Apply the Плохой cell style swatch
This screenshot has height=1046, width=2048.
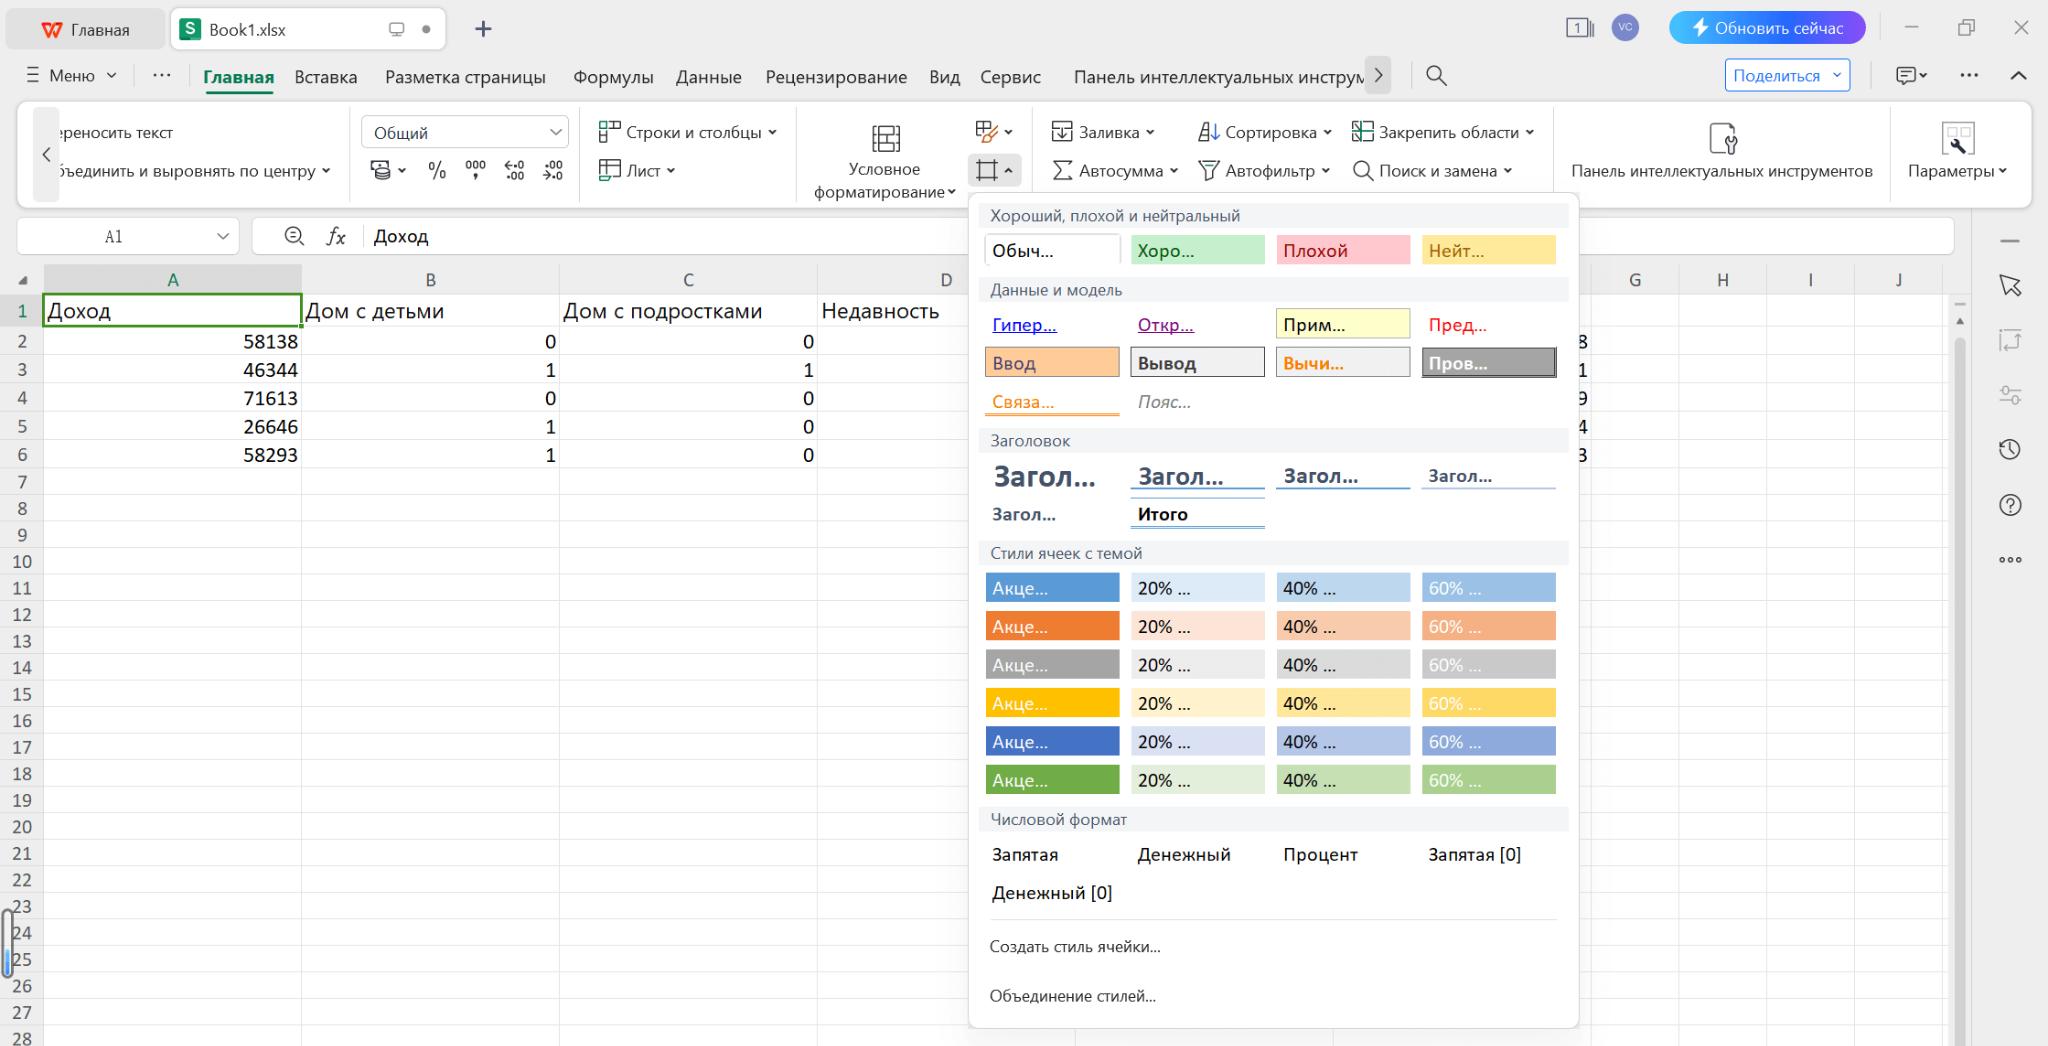click(x=1342, y=250)
